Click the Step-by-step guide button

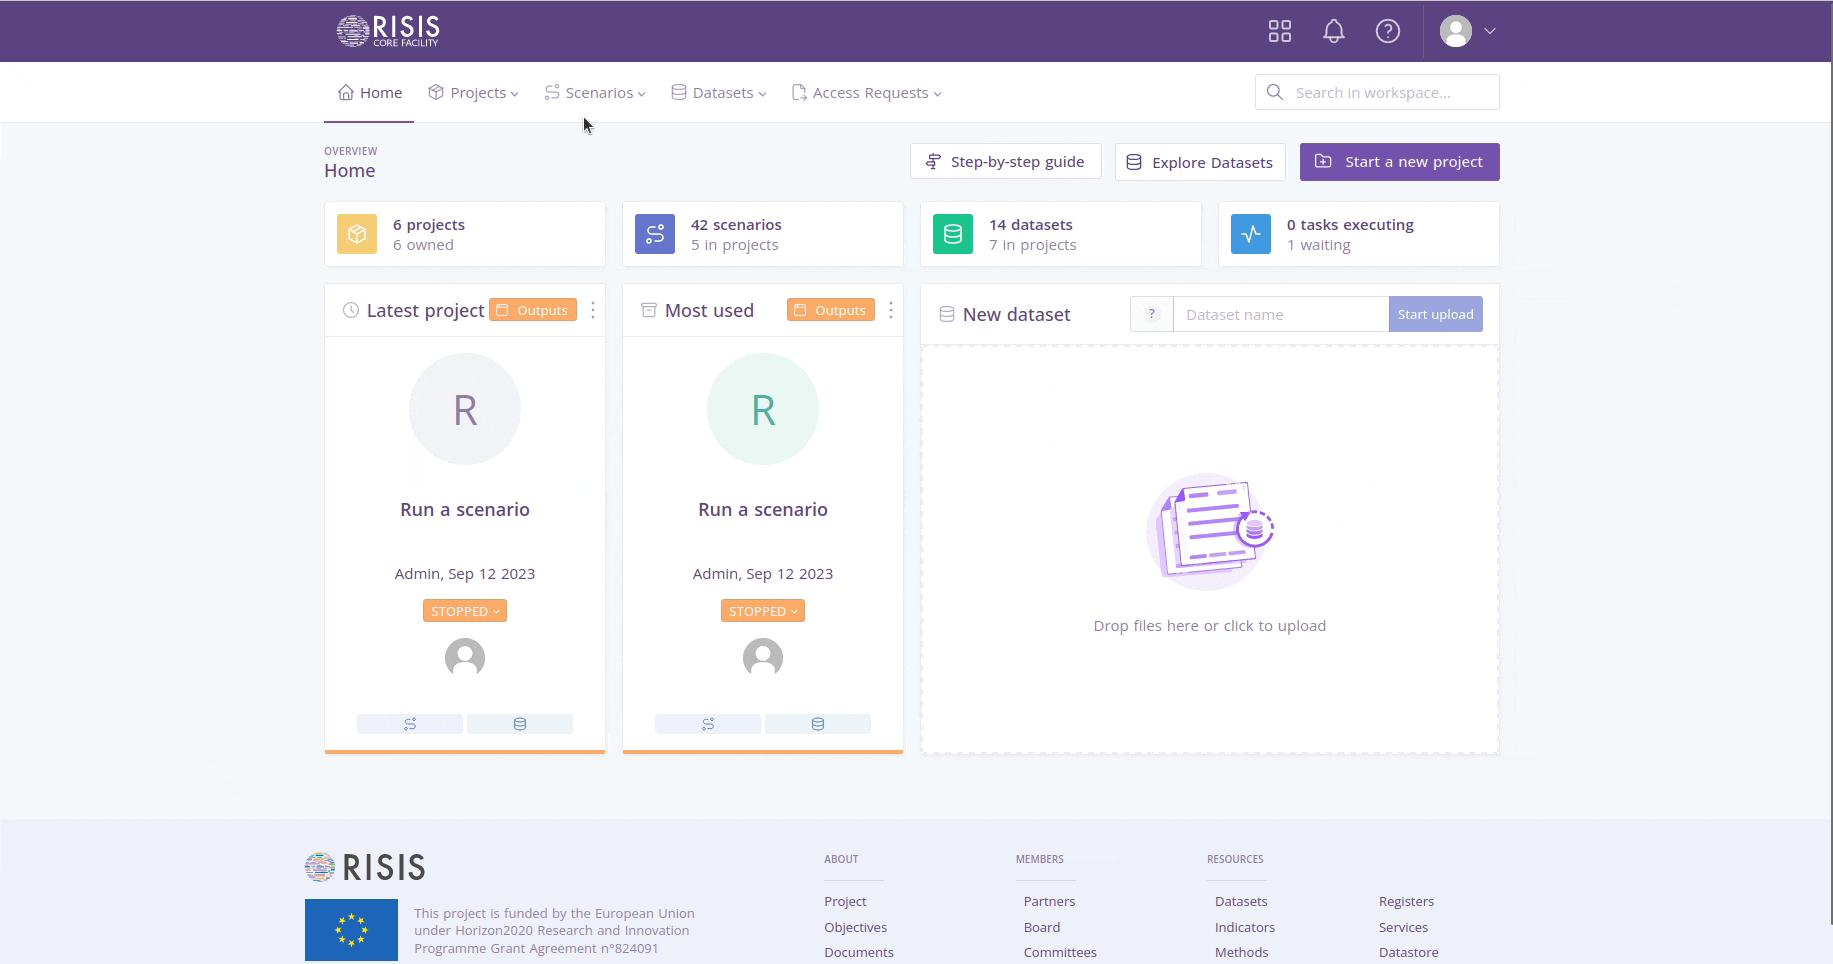coord(1005,162)
